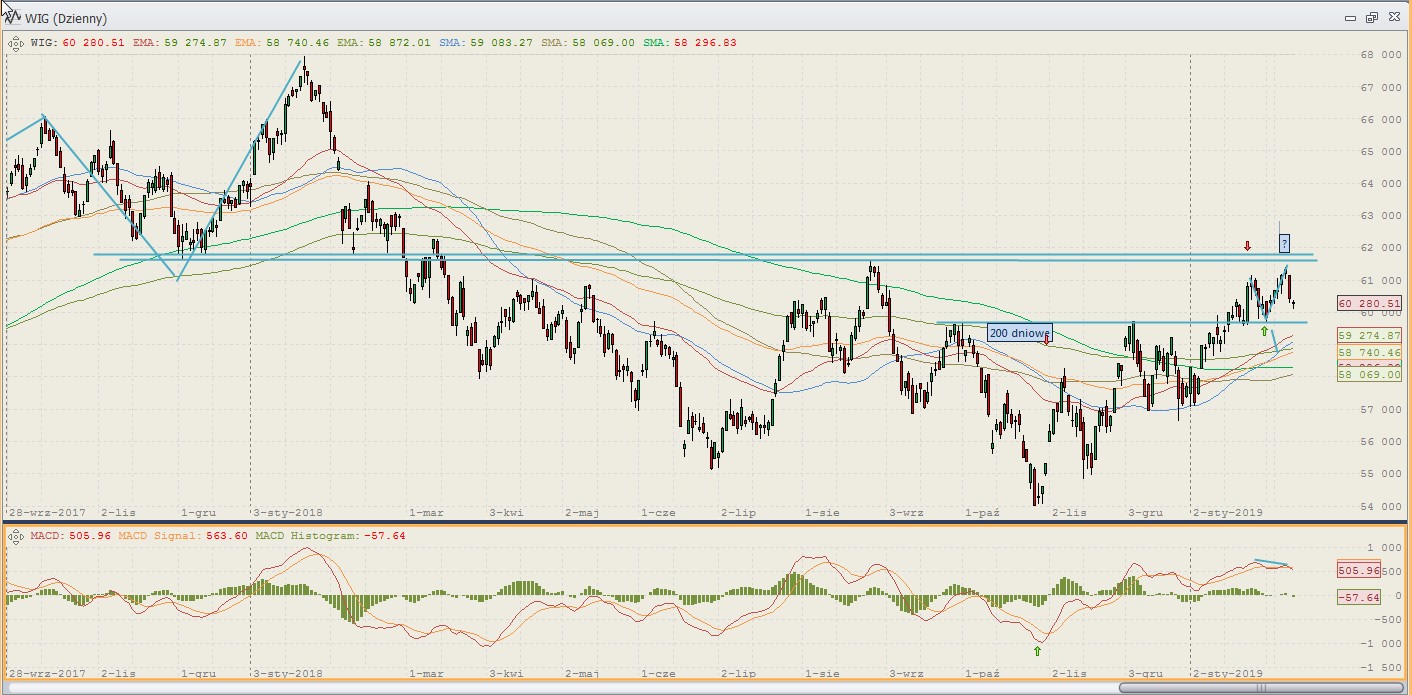Select the "200 dniowa" text label
The width and height of the screenshot is (1412, 695).
pos(1019,333)
